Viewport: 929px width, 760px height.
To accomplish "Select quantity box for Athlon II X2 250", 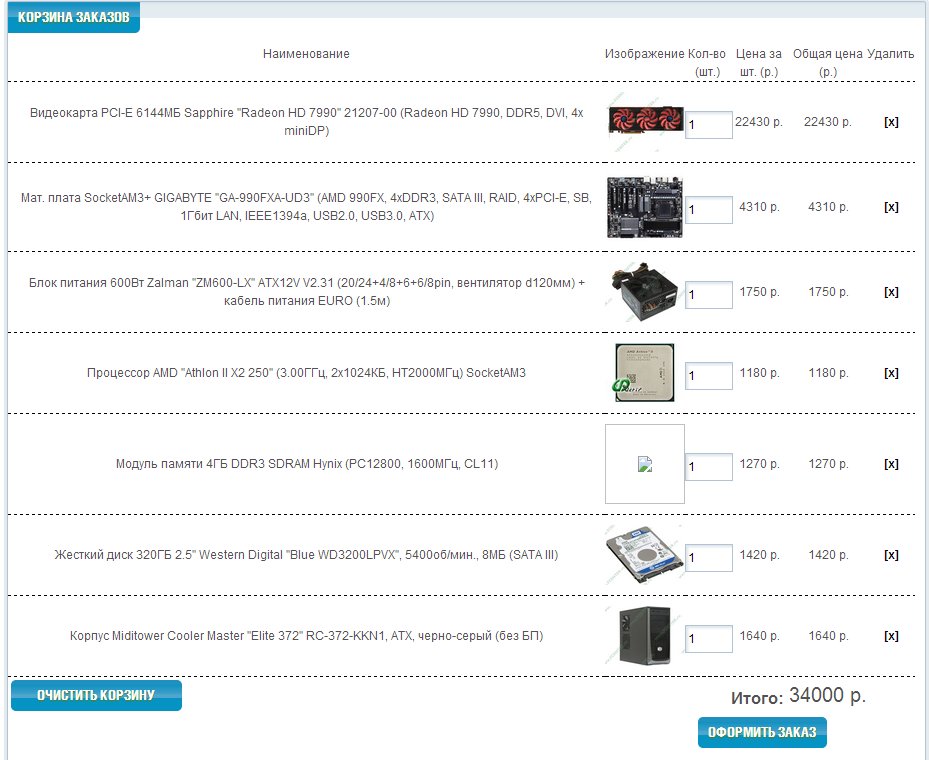I will (709, 376).
